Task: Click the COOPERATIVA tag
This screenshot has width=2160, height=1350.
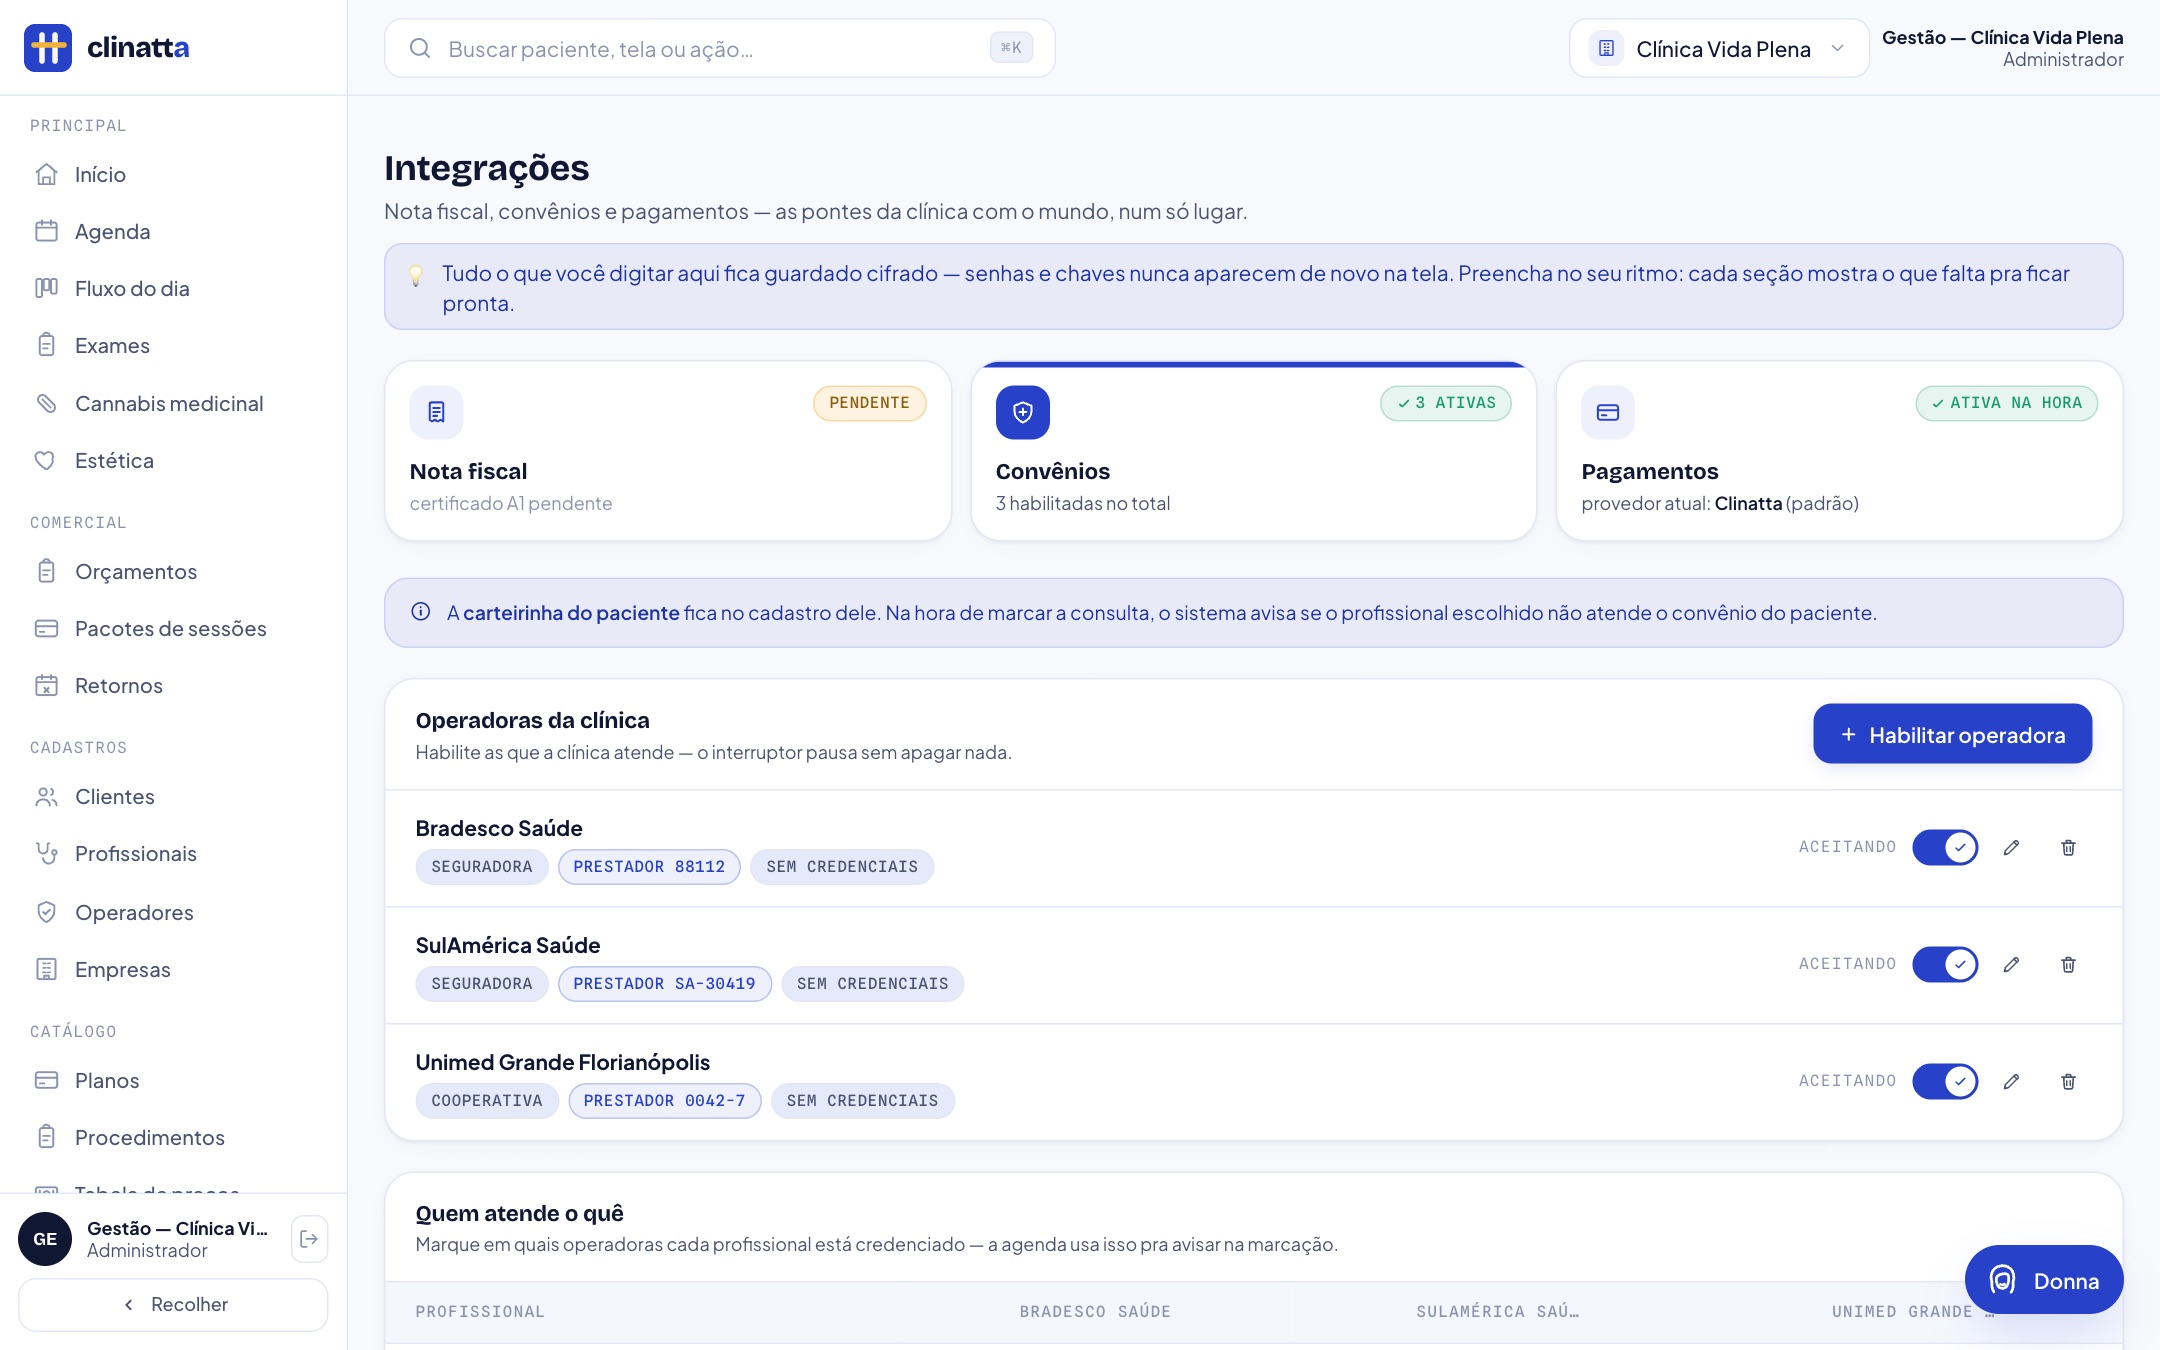Action: (487, 1101)
